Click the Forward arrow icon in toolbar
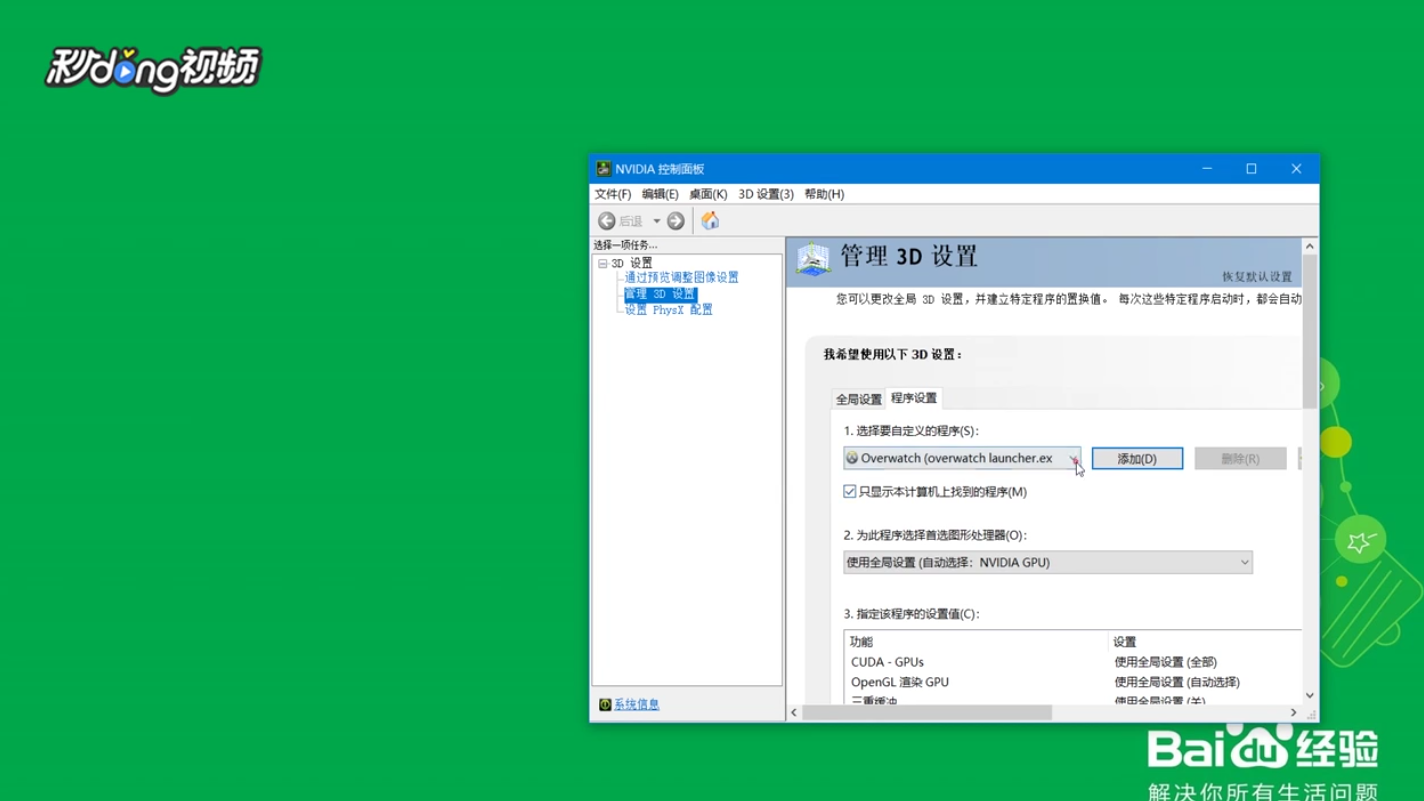1424x801 pixels. pyautogui.click(x=676, y=221)
